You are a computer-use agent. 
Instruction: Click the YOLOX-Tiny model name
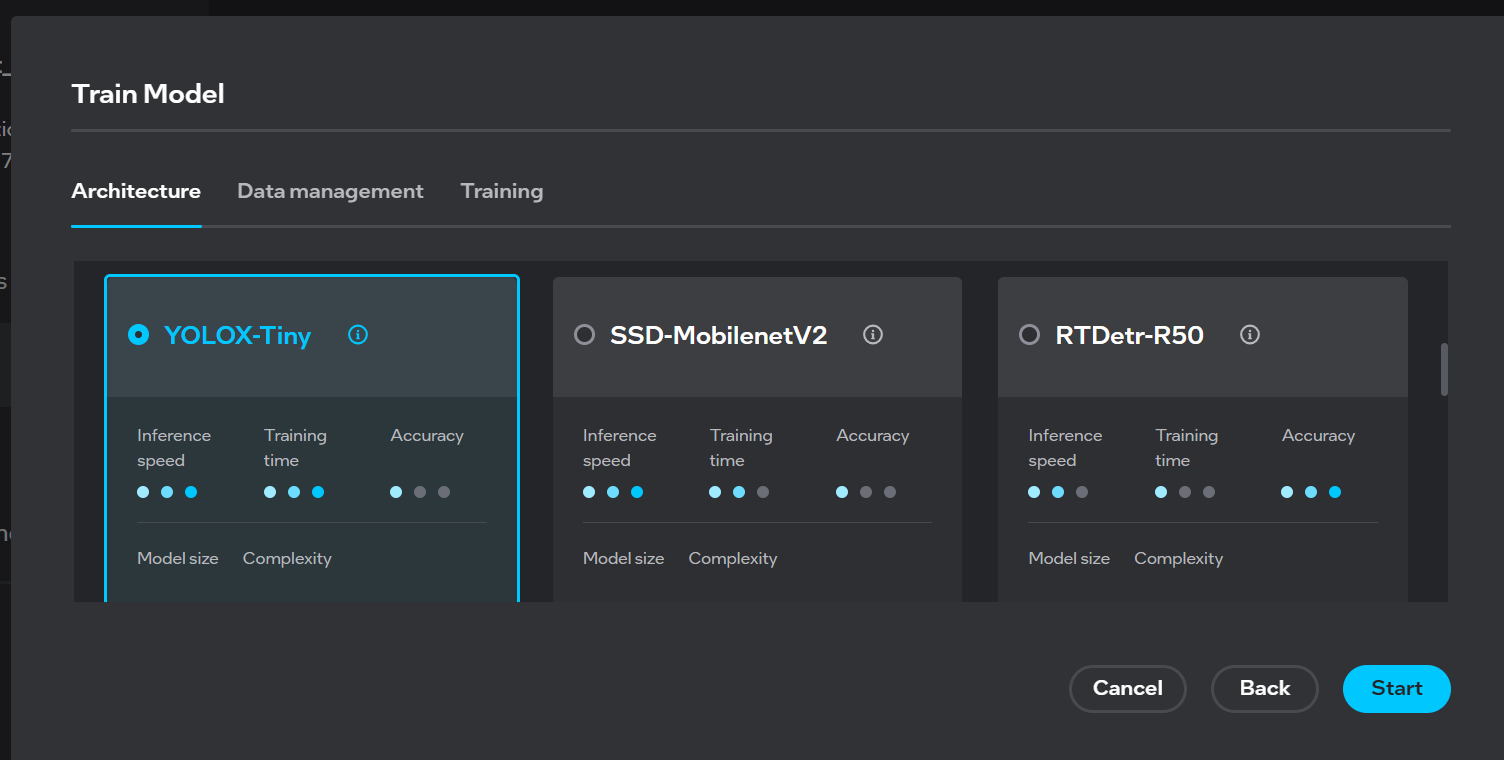pos(238,336)
